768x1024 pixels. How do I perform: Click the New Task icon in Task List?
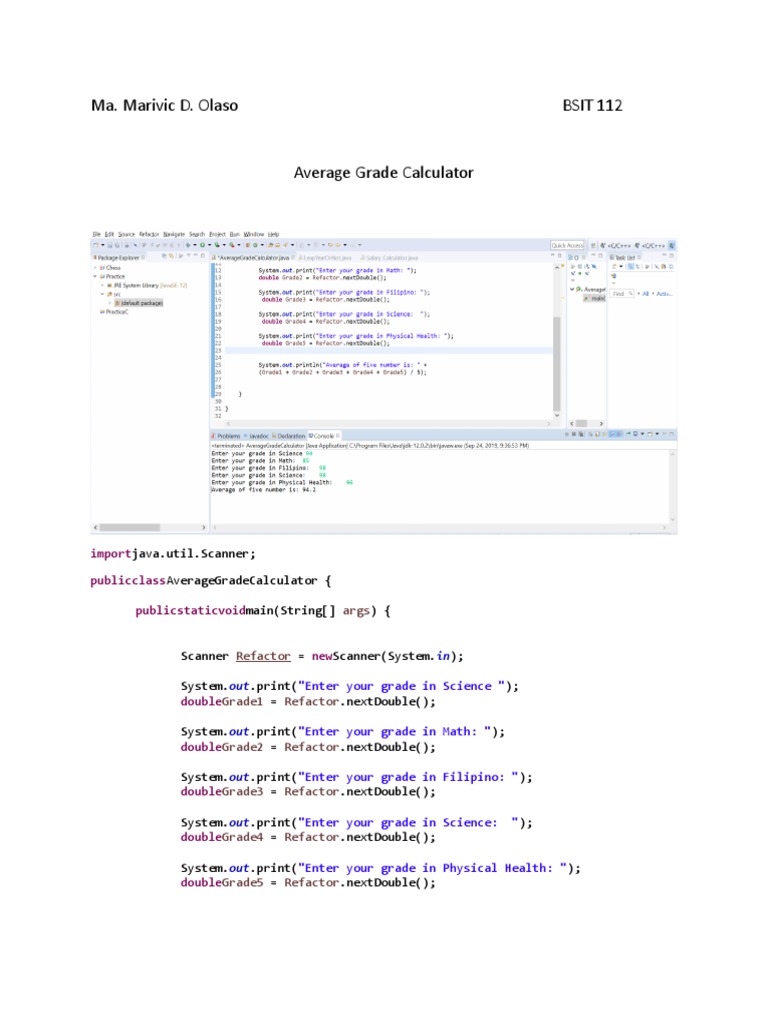pyautogui.click(x=615, y=266)
